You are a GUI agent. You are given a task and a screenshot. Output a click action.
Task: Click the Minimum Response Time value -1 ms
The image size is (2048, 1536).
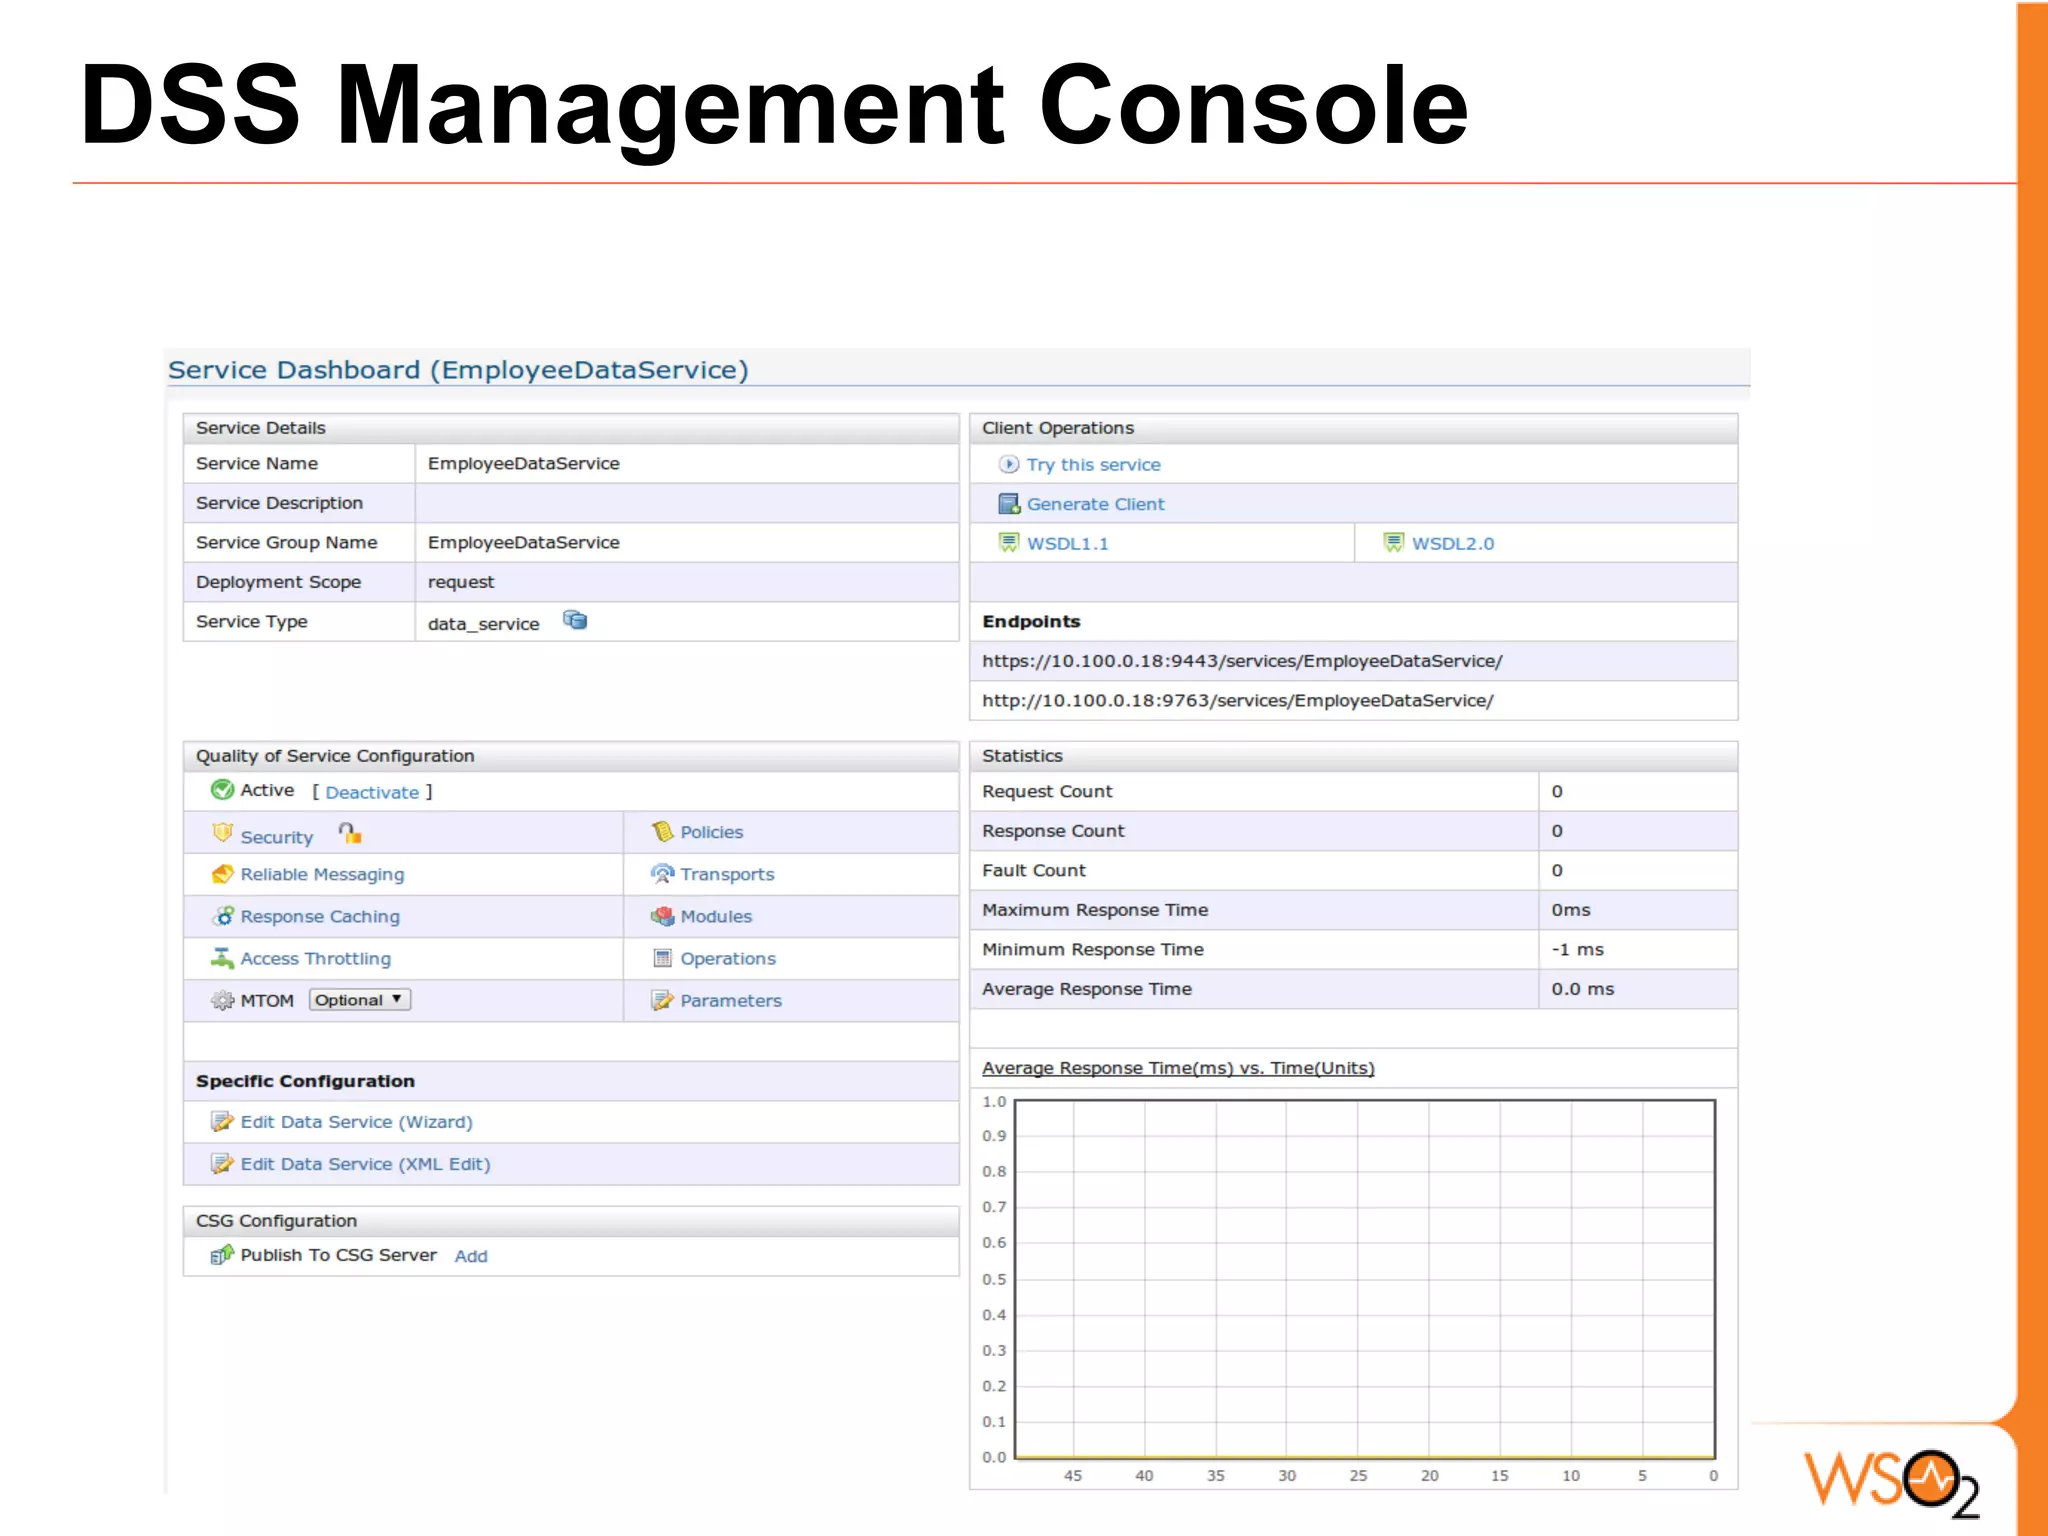click(x=1577, y=950)
